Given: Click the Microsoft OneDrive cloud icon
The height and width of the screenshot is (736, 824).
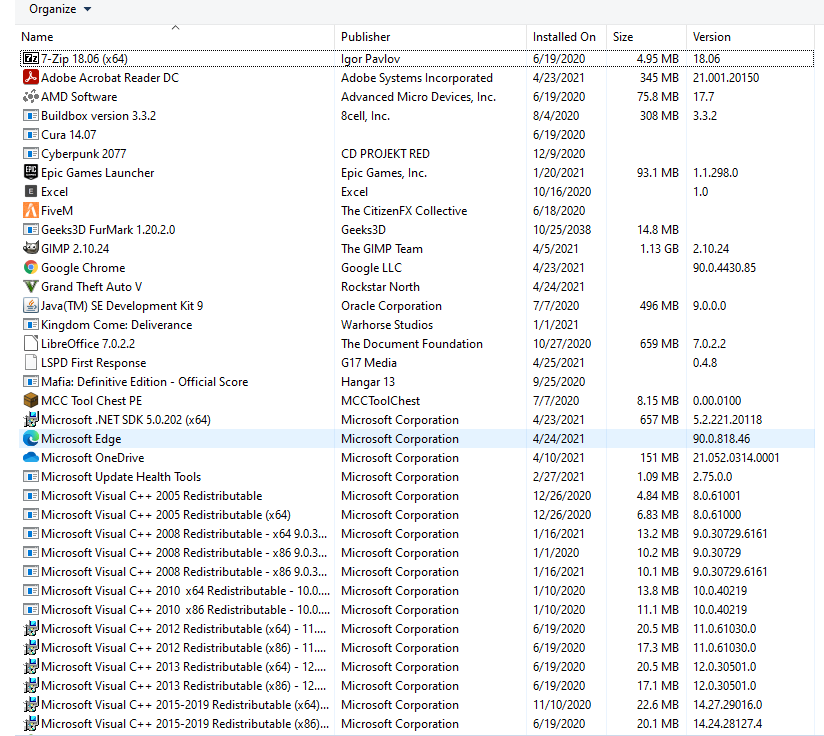Looking at the screenshot, I should tap(31, 458).
